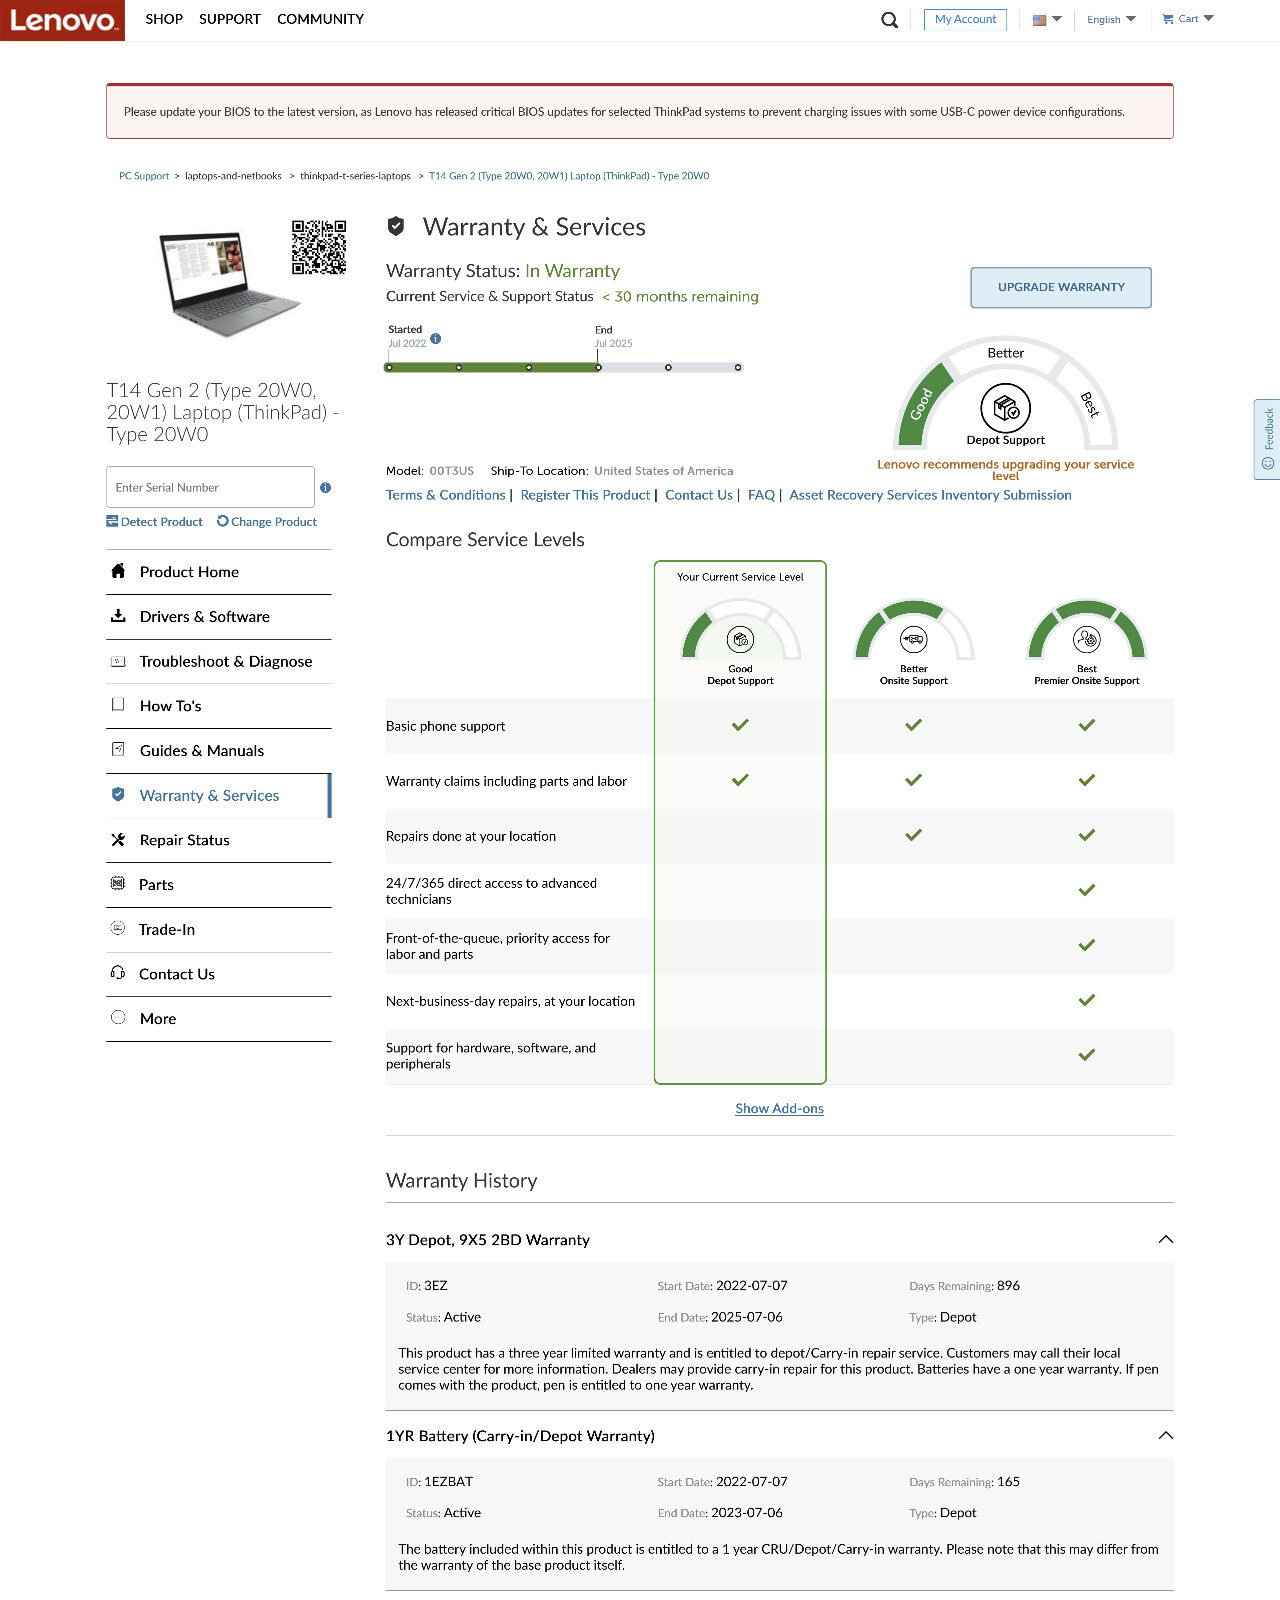
Task: Click the My Account button
Action: coord(965,19)
